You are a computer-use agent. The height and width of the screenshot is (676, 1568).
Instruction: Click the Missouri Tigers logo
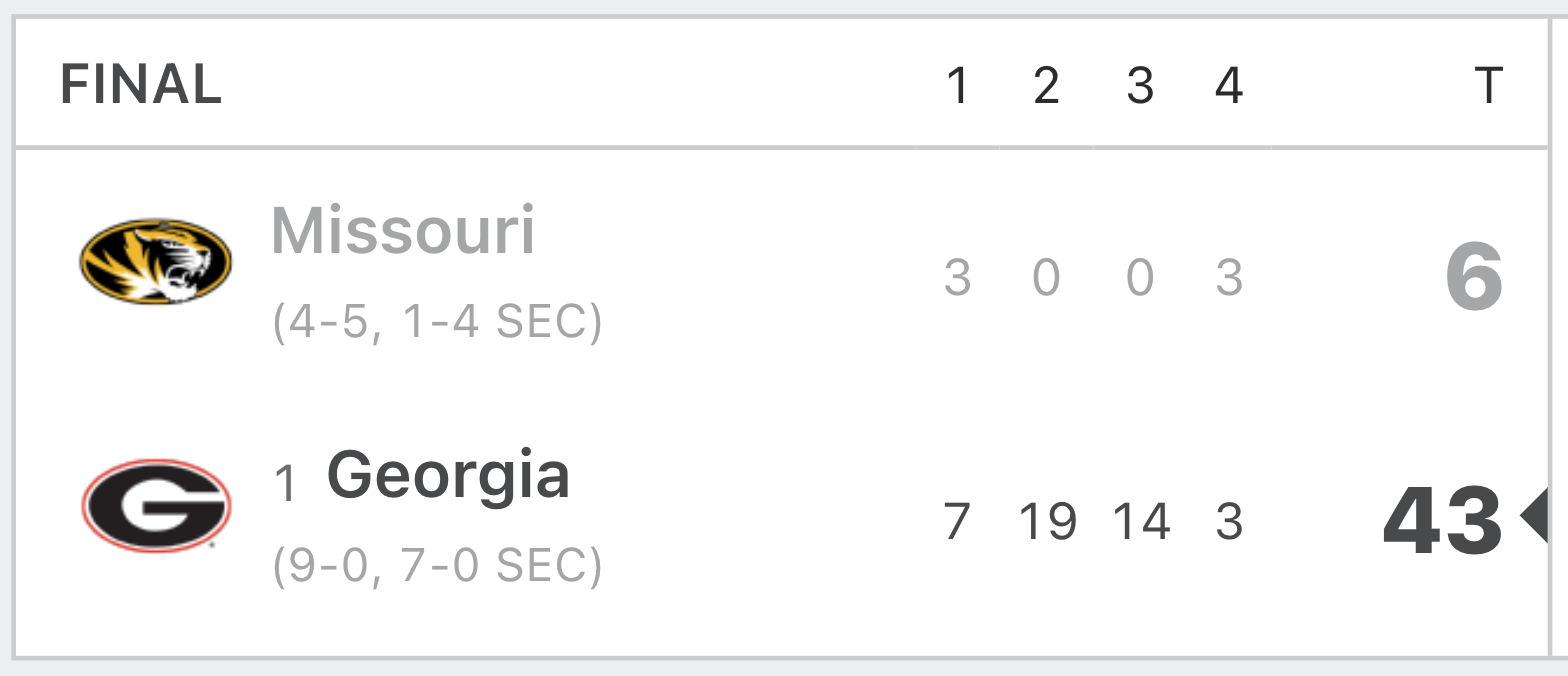tap(156, 262)
